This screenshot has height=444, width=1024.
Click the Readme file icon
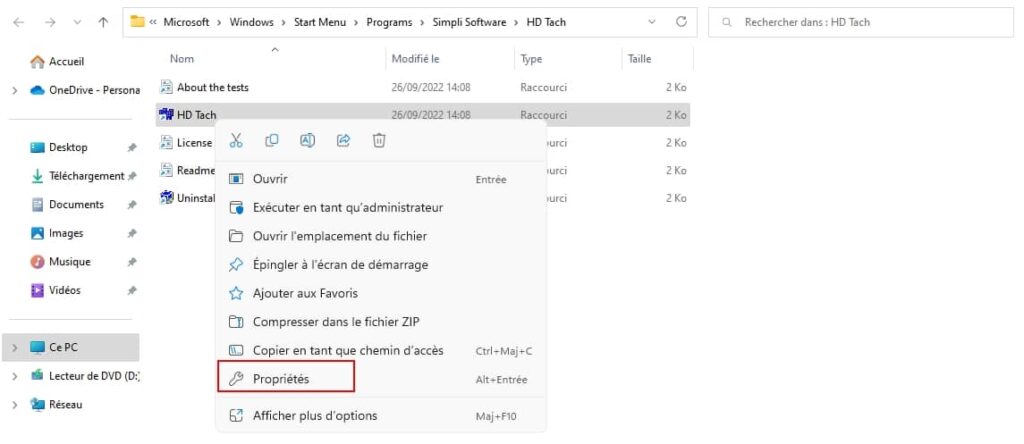pos(166,170)
